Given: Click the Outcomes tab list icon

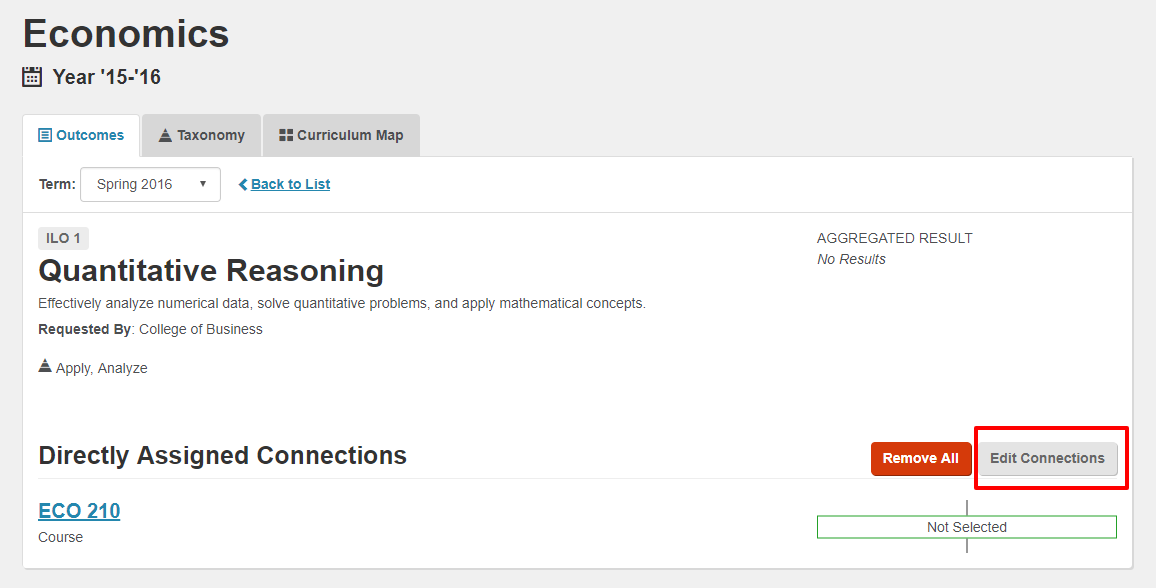Looking at the screenshot, I should click(45, 136).
